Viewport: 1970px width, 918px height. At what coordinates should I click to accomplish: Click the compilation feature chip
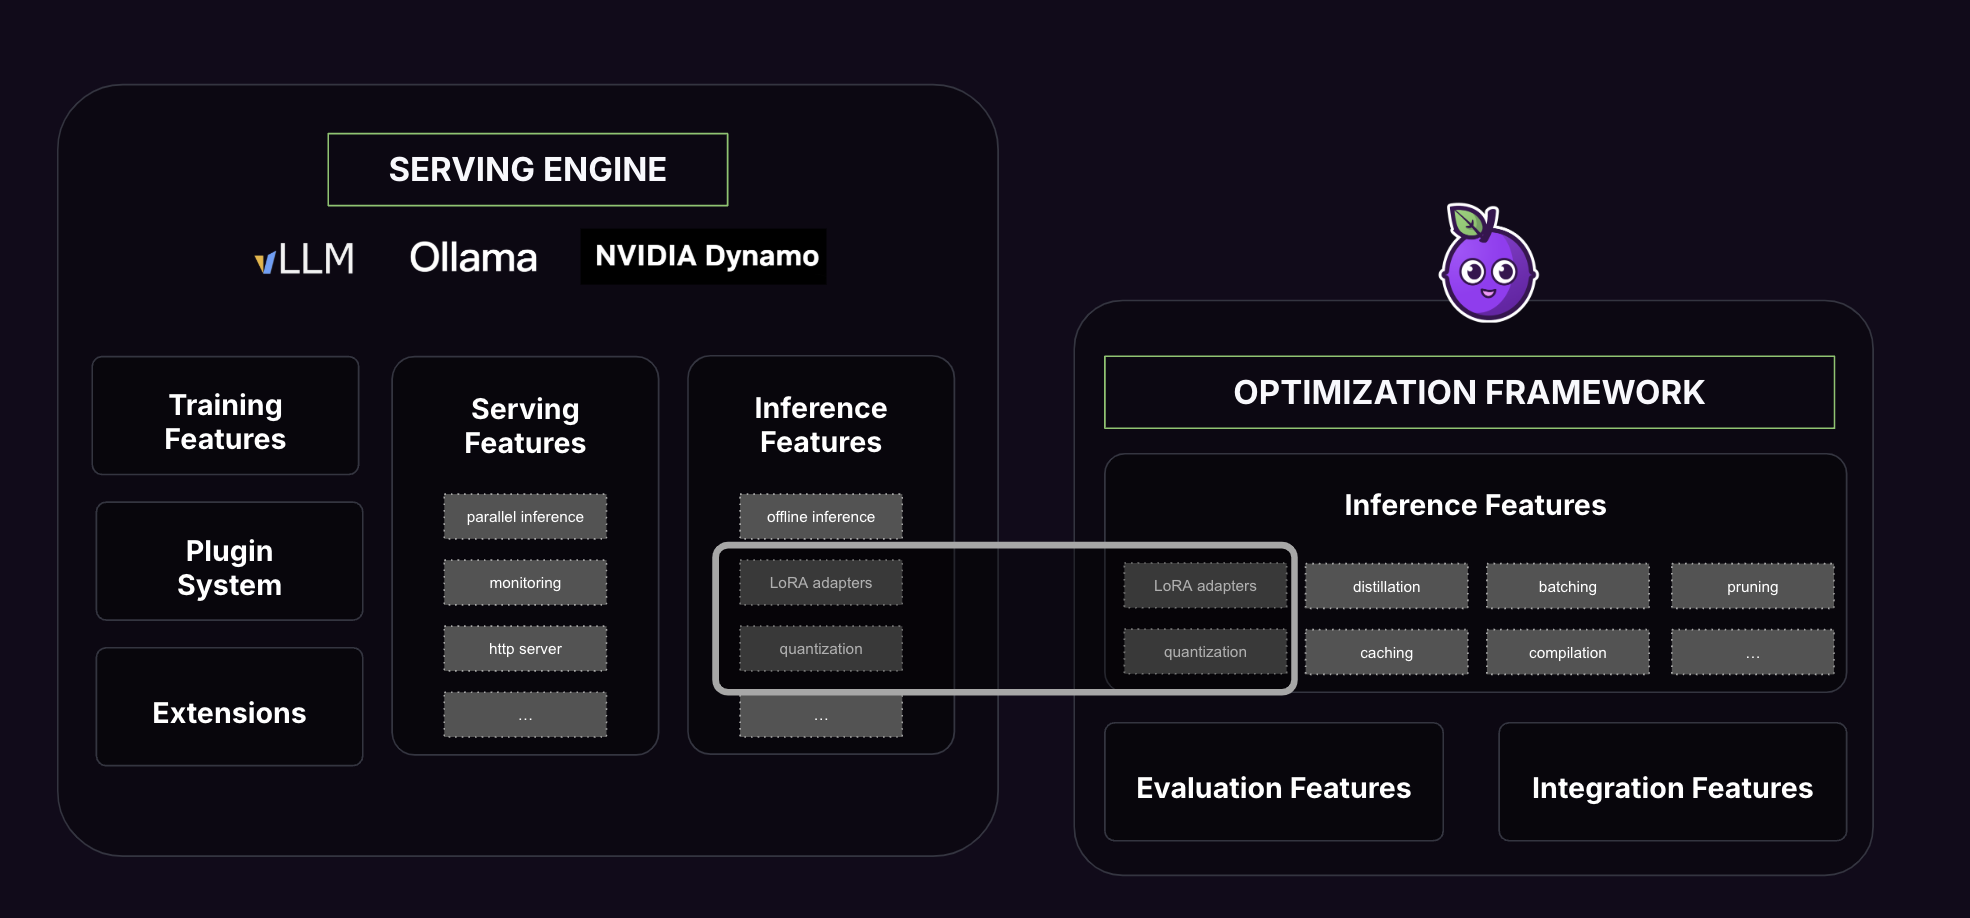pos(1567,653)
